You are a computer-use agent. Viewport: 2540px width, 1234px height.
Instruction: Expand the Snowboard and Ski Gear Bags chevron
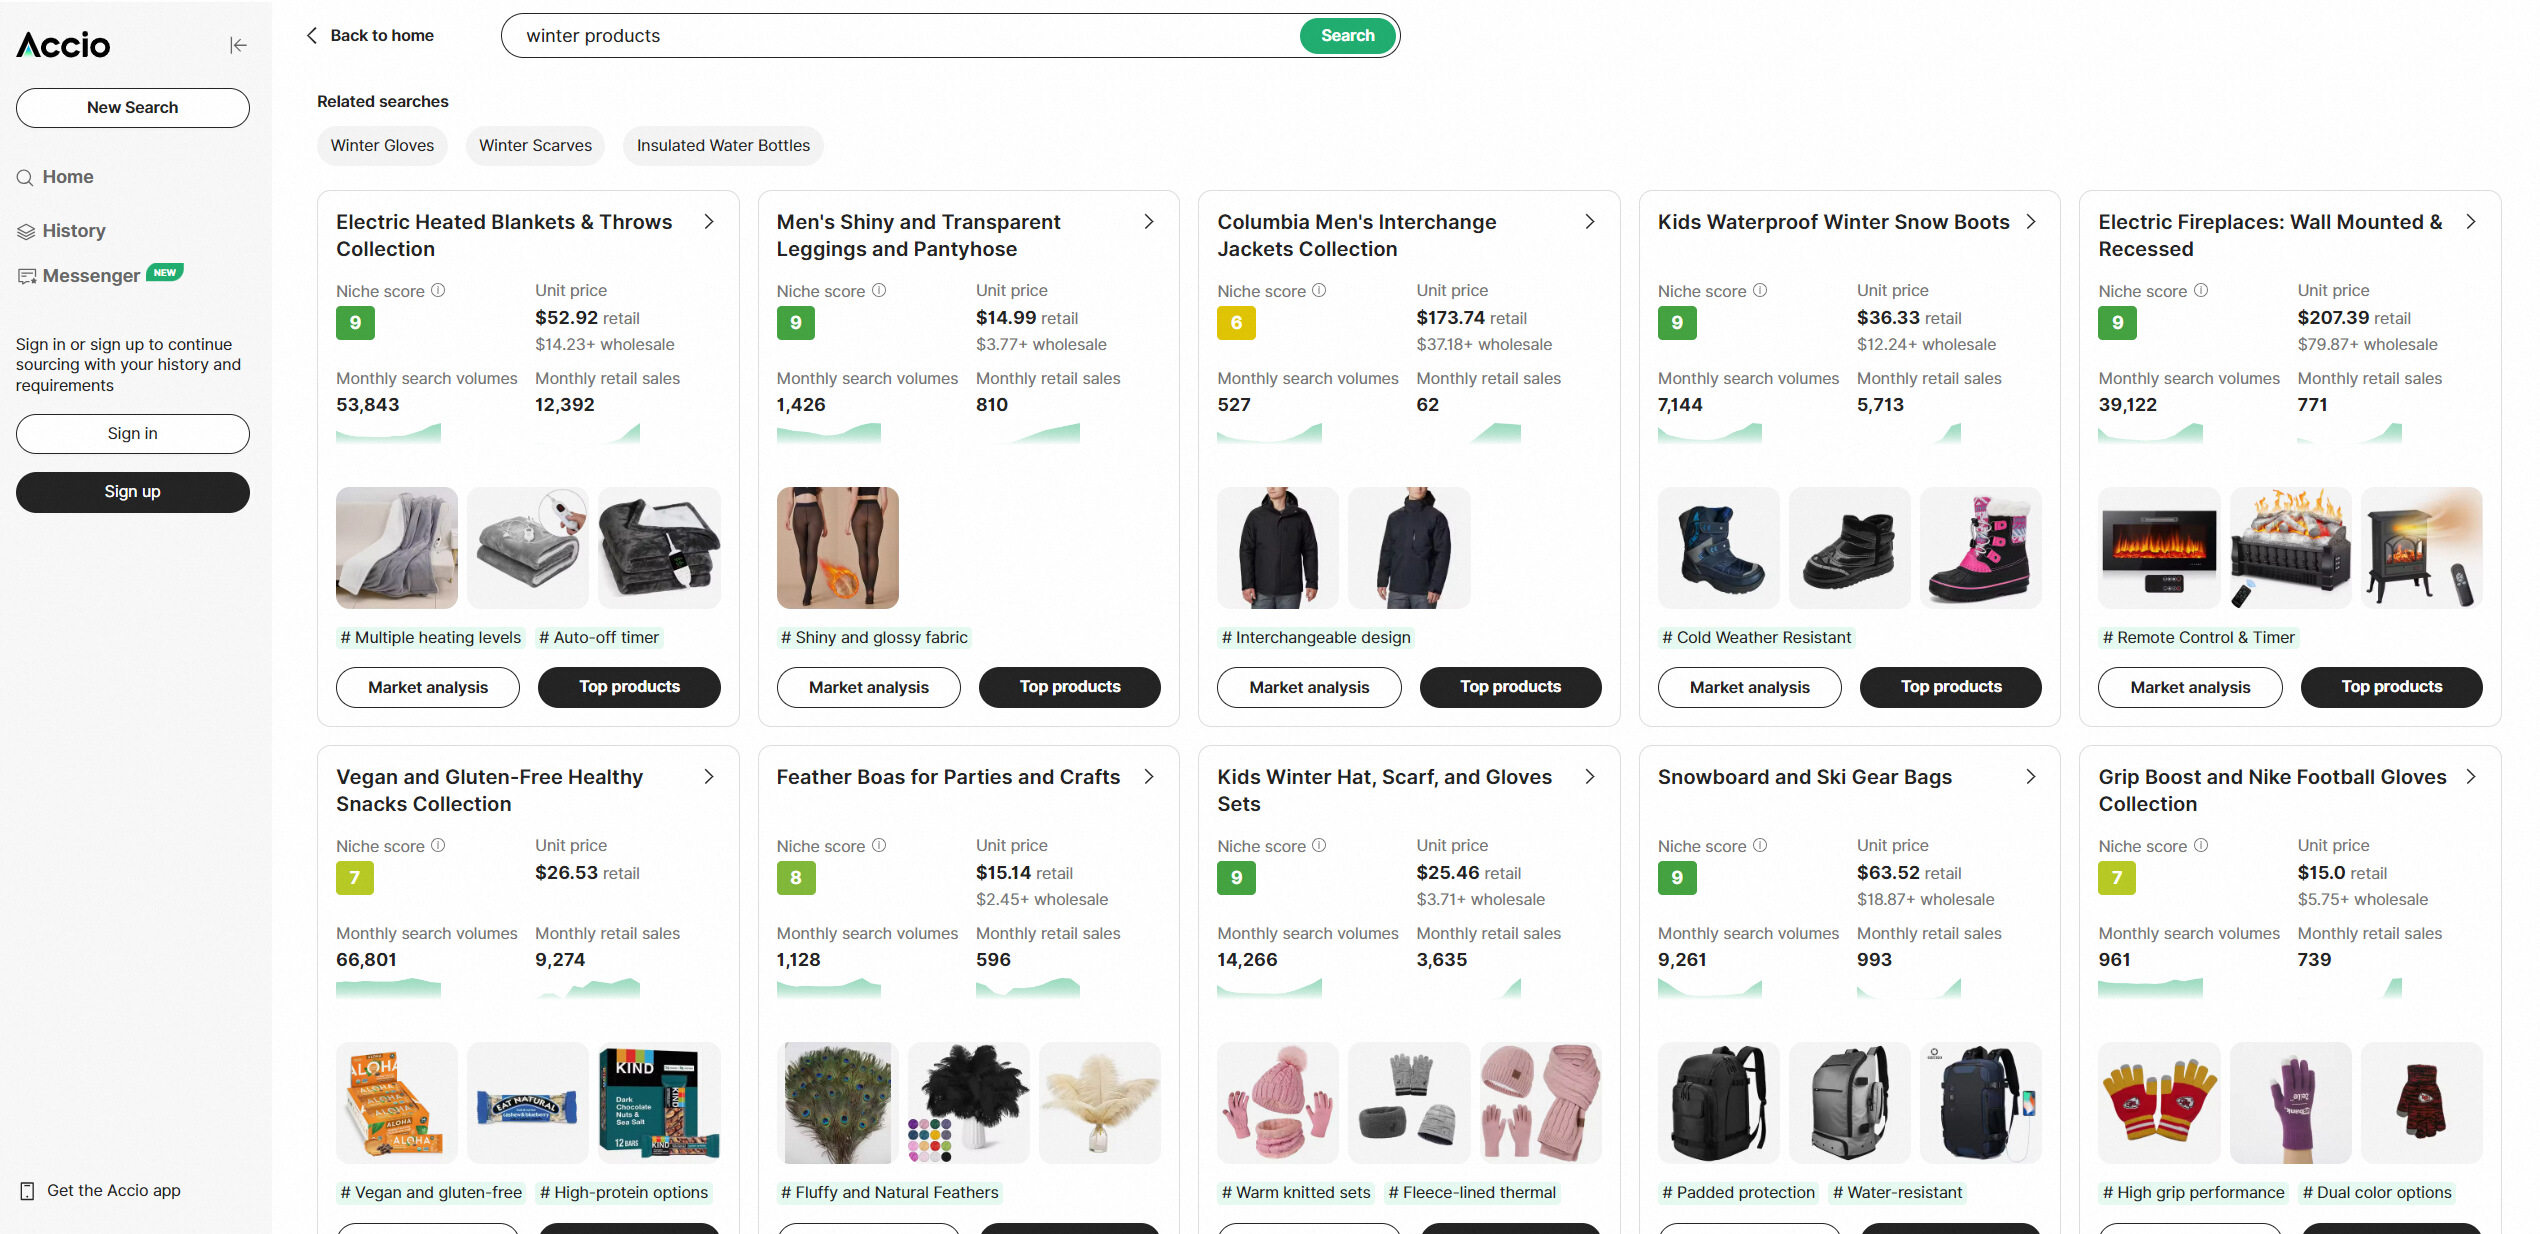pos(2031,777)
